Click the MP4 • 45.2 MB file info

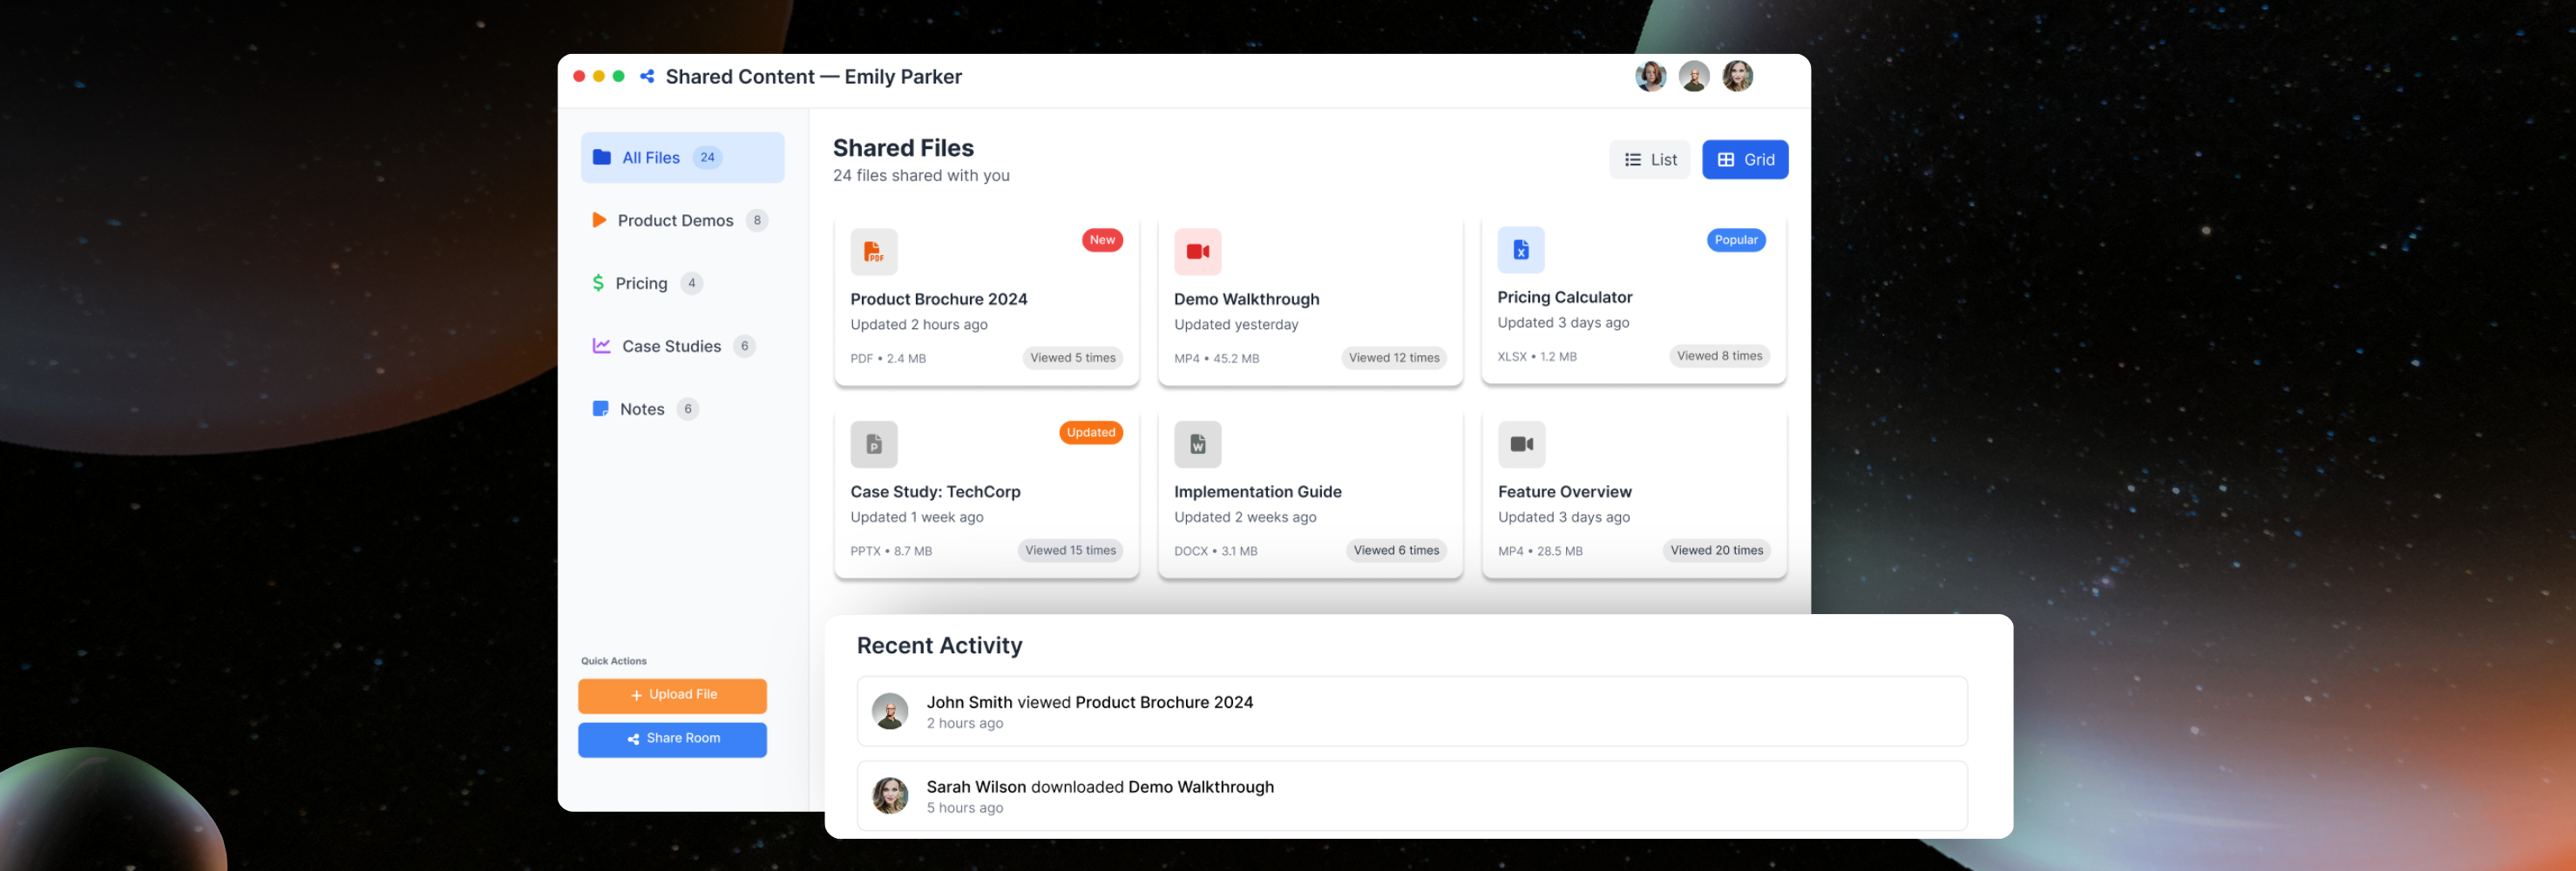[x=1216, y=358]
